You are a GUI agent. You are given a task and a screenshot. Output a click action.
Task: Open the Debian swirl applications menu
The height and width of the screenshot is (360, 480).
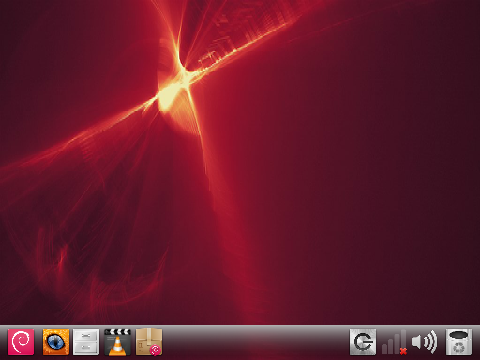21,342
